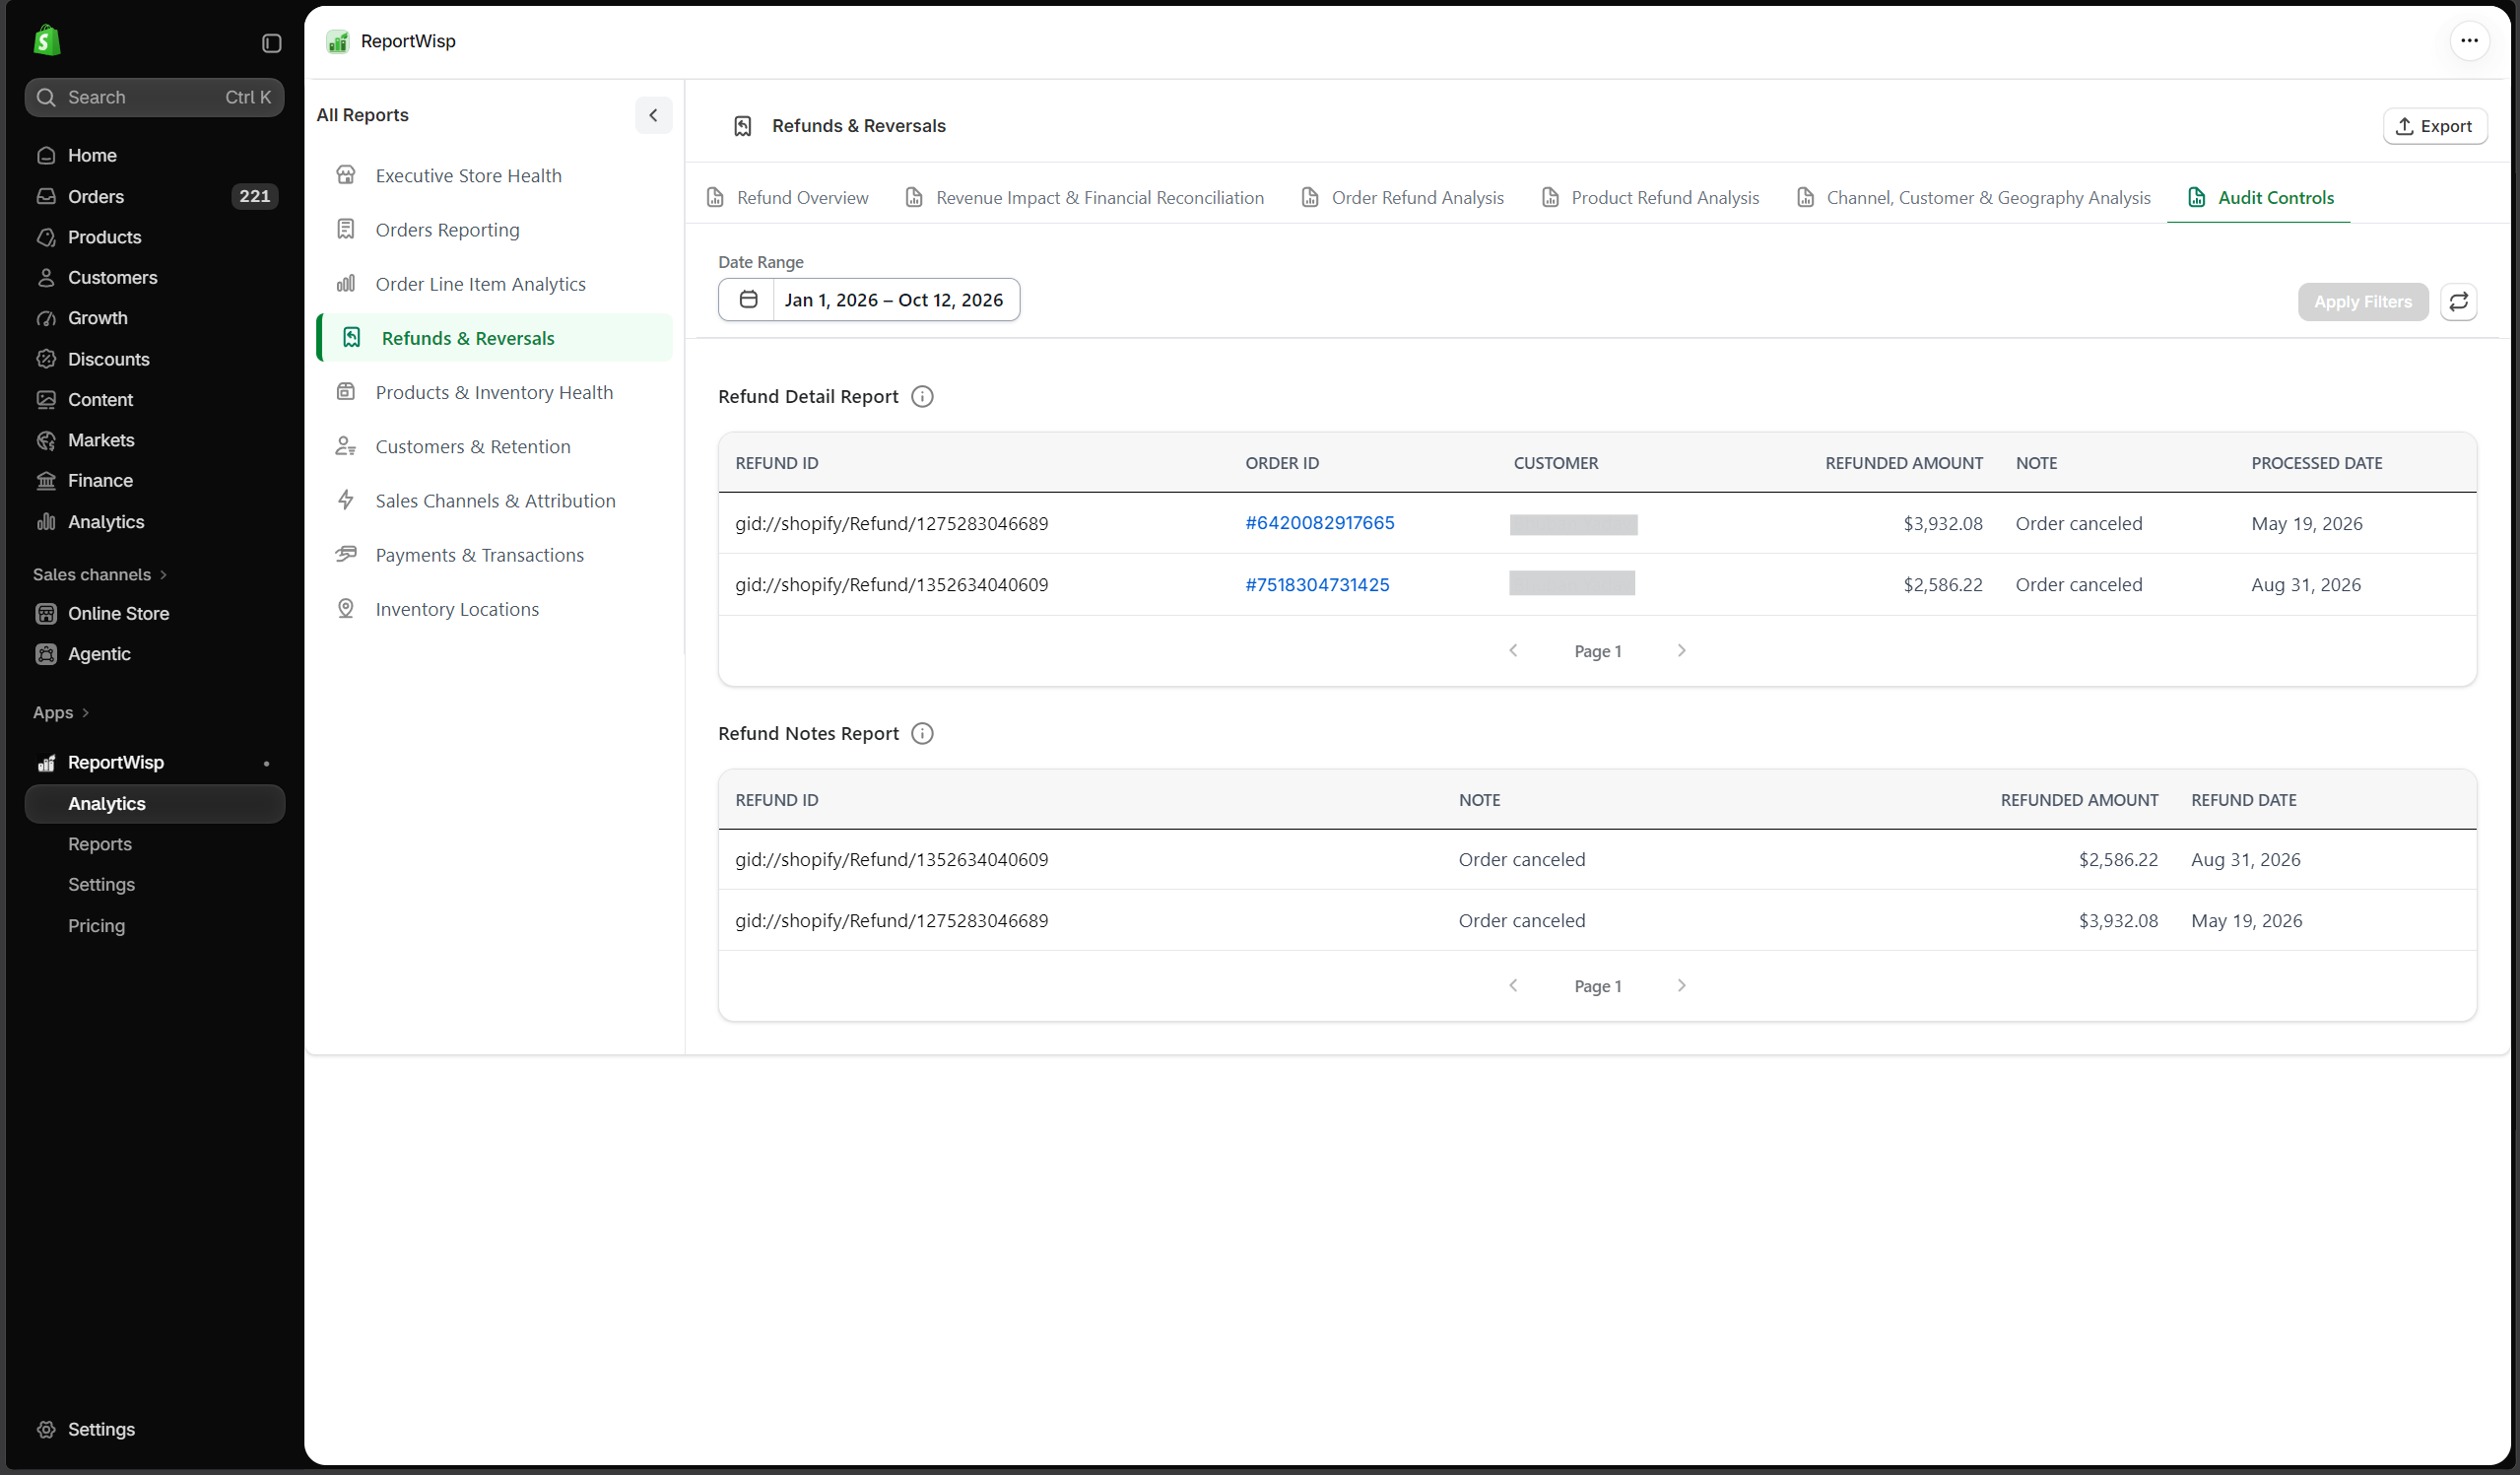Click the Apply Filters button
Viewport: 2520px width, 1475px height.
2362,302
